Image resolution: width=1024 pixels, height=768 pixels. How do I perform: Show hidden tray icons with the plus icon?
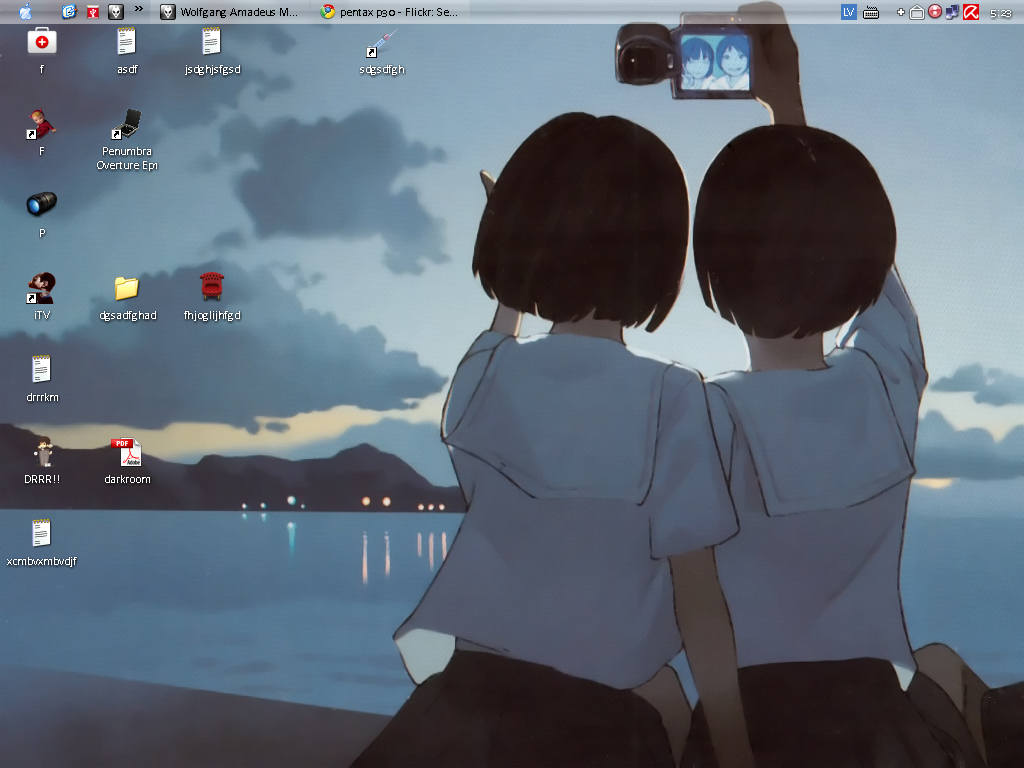click(x=901, y=12)
